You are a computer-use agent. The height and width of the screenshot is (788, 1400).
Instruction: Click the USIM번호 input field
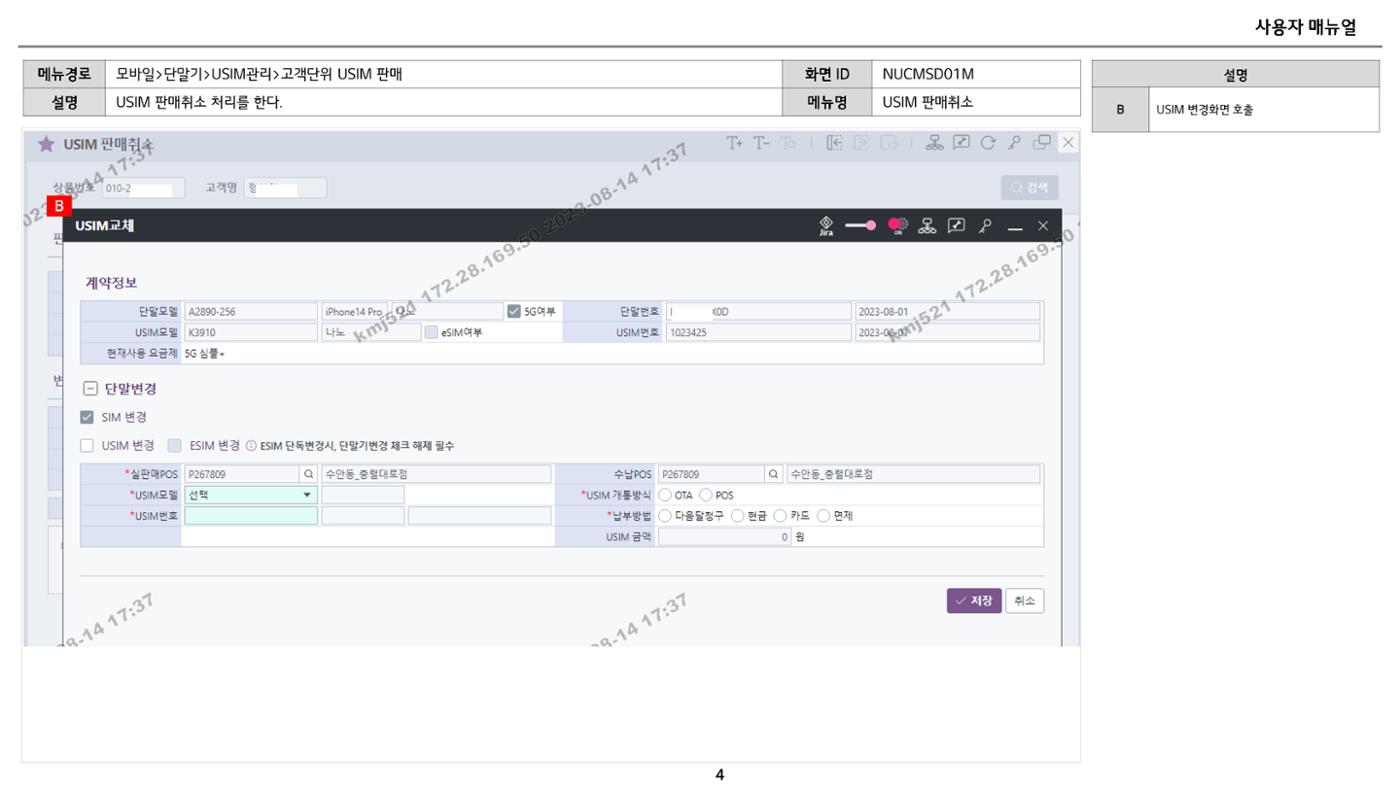pyautogui.click(x=251, y=516)
